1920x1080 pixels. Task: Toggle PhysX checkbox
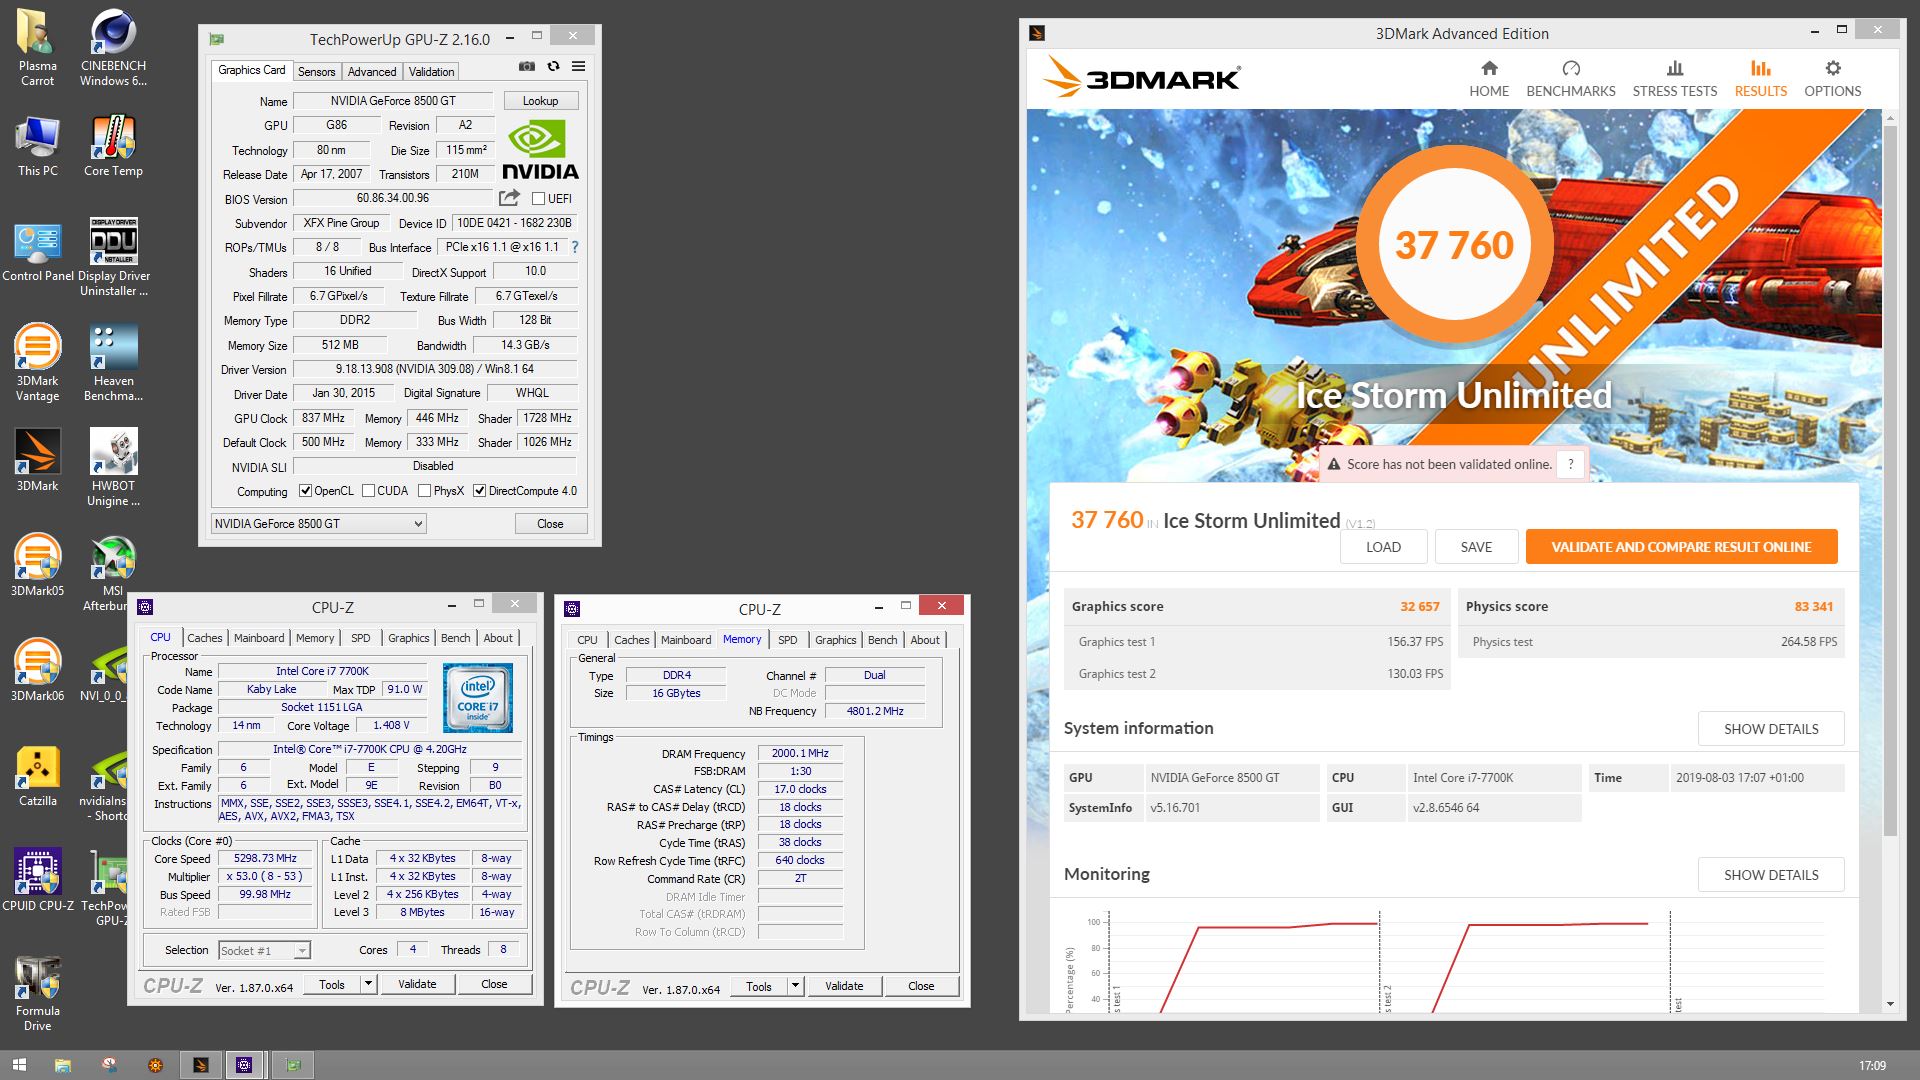coord(424,491)
